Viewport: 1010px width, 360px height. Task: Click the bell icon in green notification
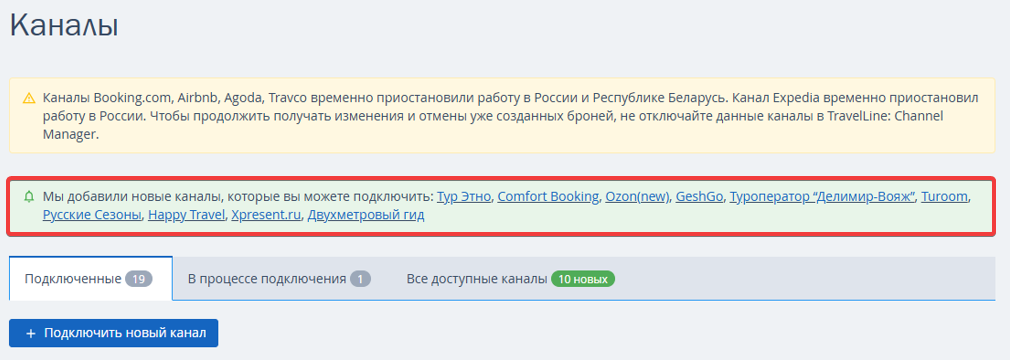coord(28,196)
